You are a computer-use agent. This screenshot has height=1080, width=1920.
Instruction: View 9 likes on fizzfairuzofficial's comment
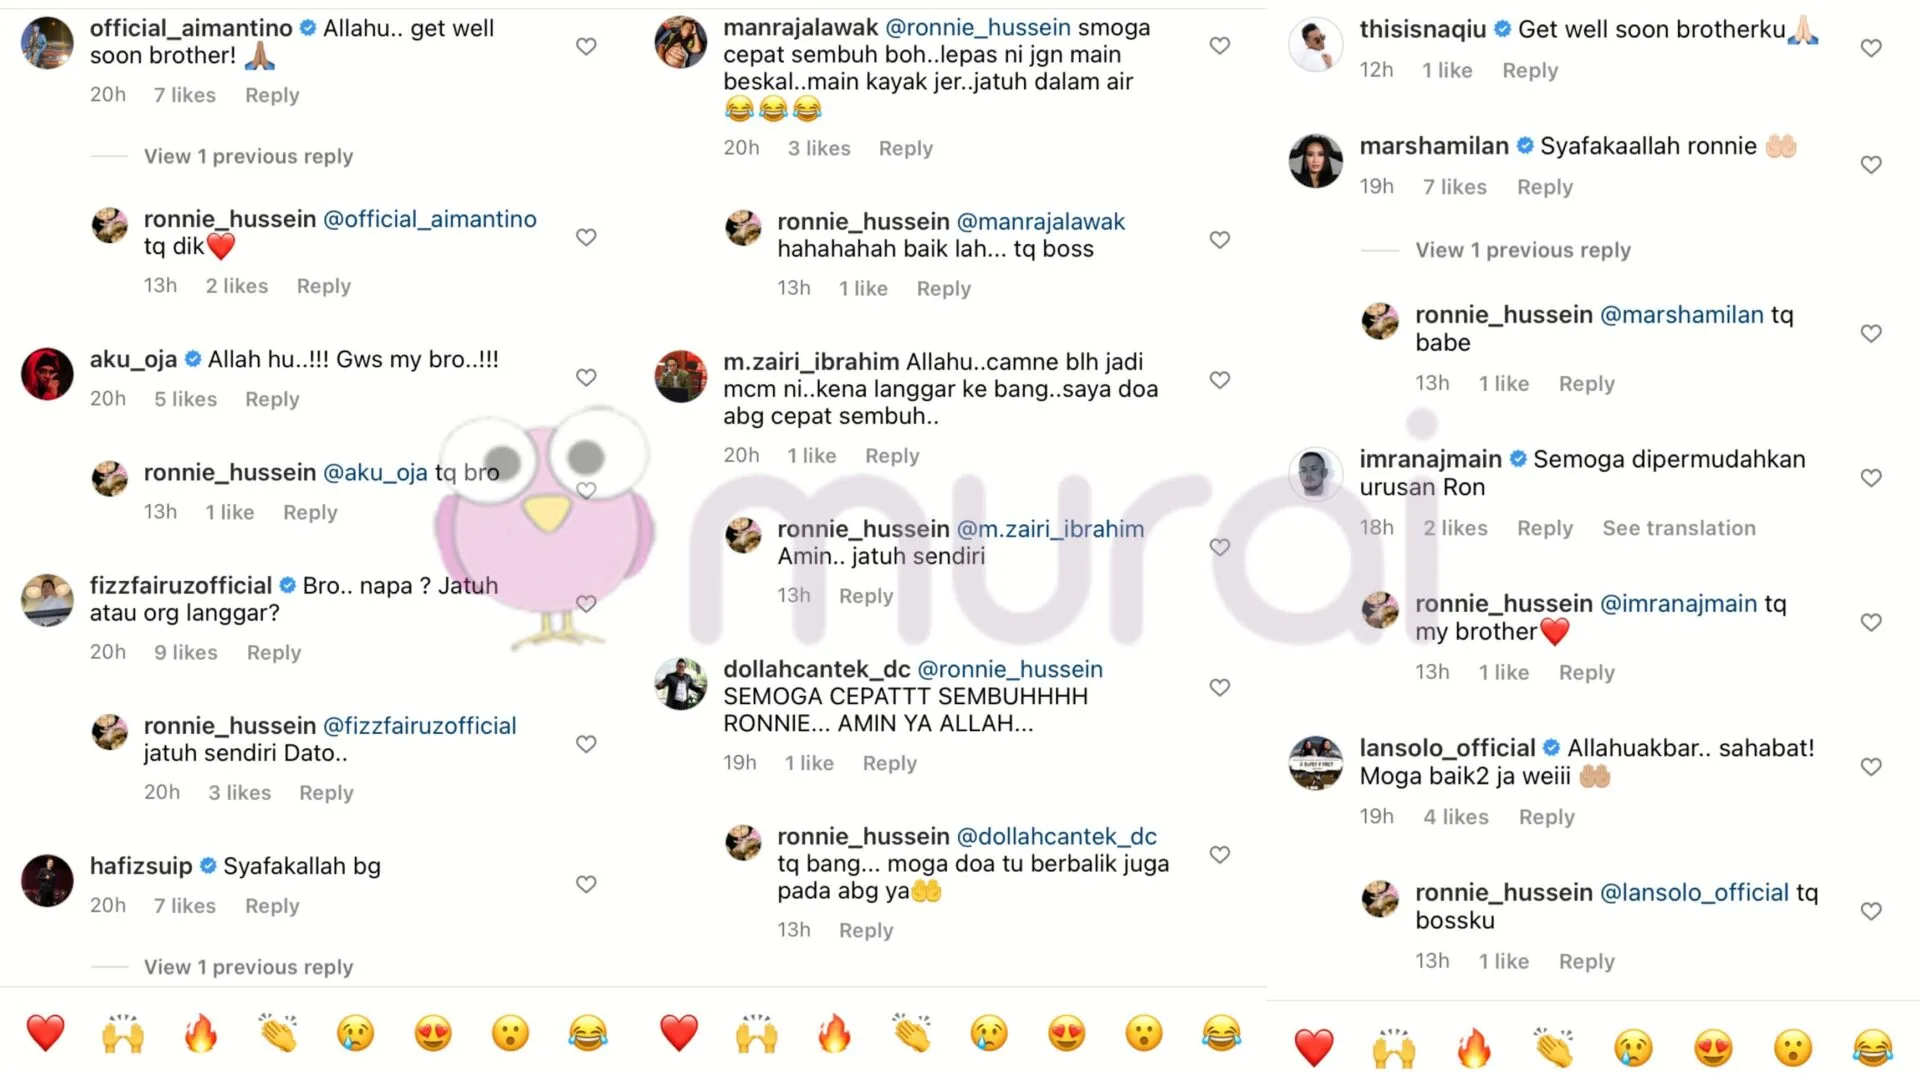185,652
